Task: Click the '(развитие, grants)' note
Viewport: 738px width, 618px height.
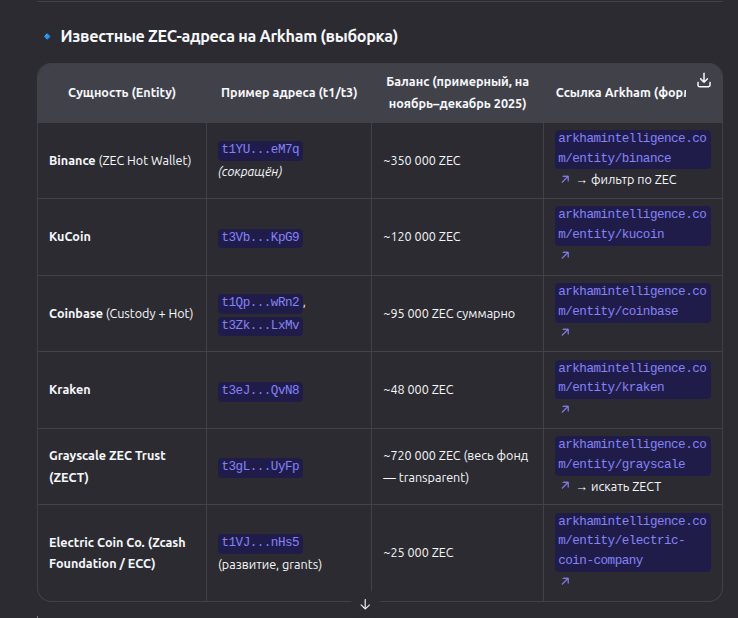Action: click(x=270, y=564)
